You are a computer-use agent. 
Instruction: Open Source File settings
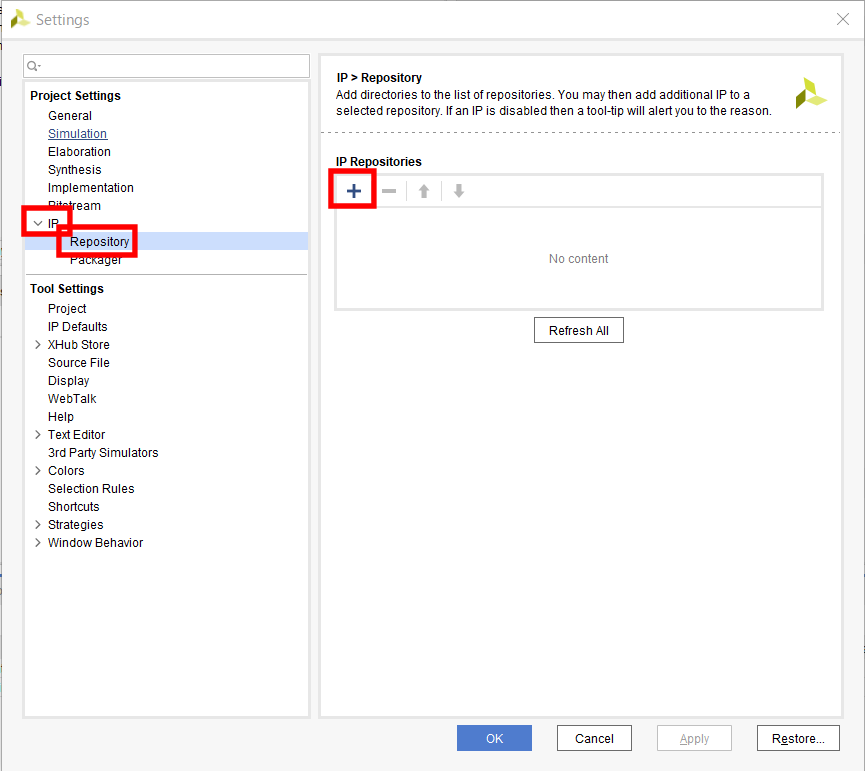(x=78, y=363)
